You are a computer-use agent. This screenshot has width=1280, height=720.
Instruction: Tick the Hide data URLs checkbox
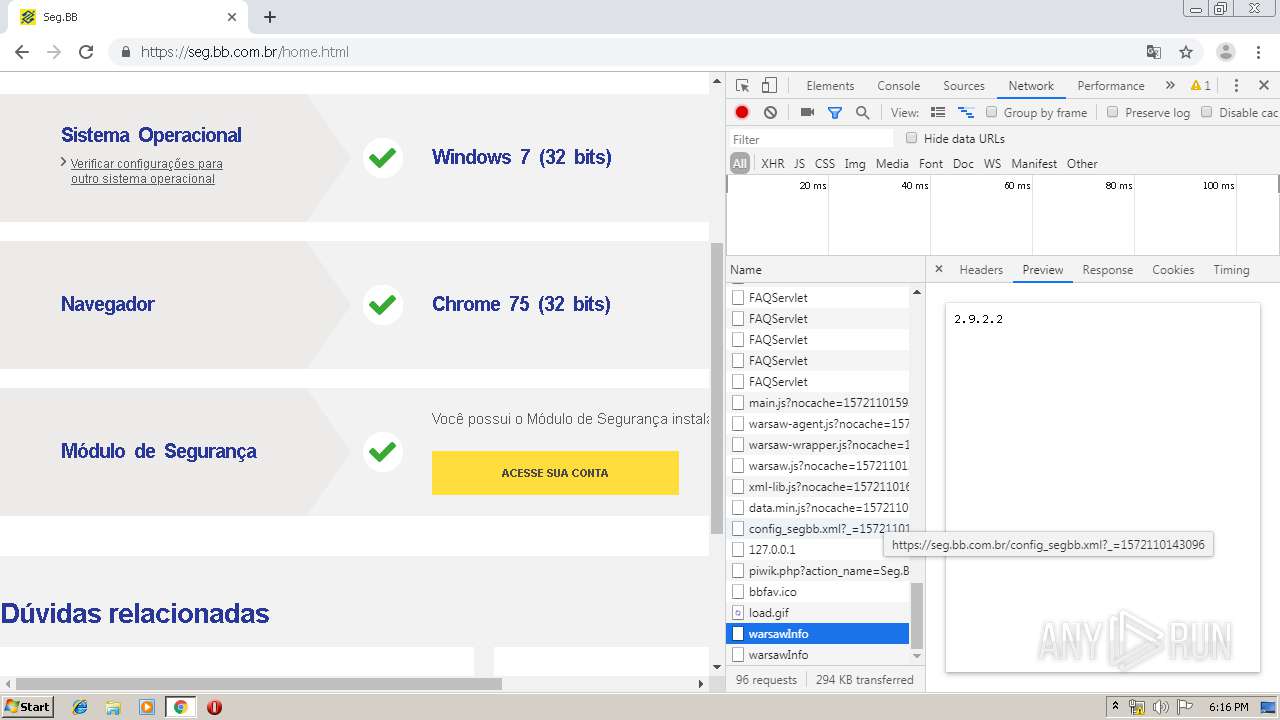click(x=911, y=138)
